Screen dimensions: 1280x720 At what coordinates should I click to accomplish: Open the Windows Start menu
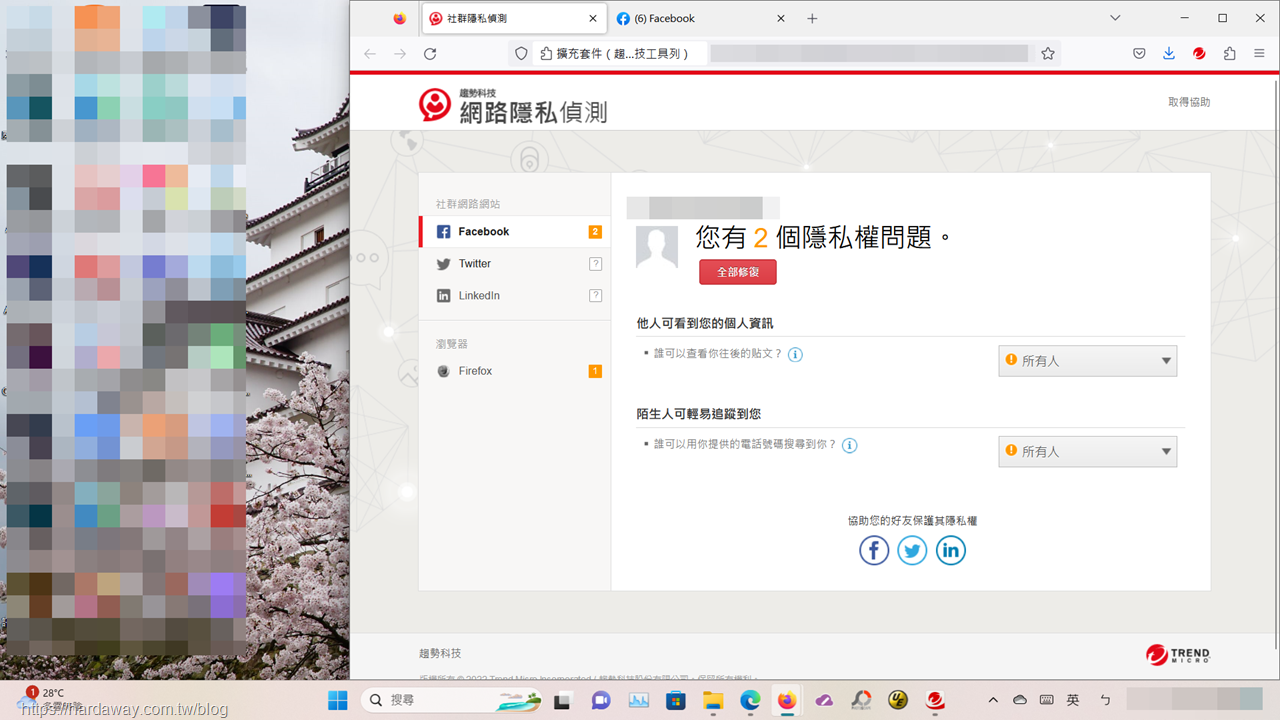[x=338, y=700]
